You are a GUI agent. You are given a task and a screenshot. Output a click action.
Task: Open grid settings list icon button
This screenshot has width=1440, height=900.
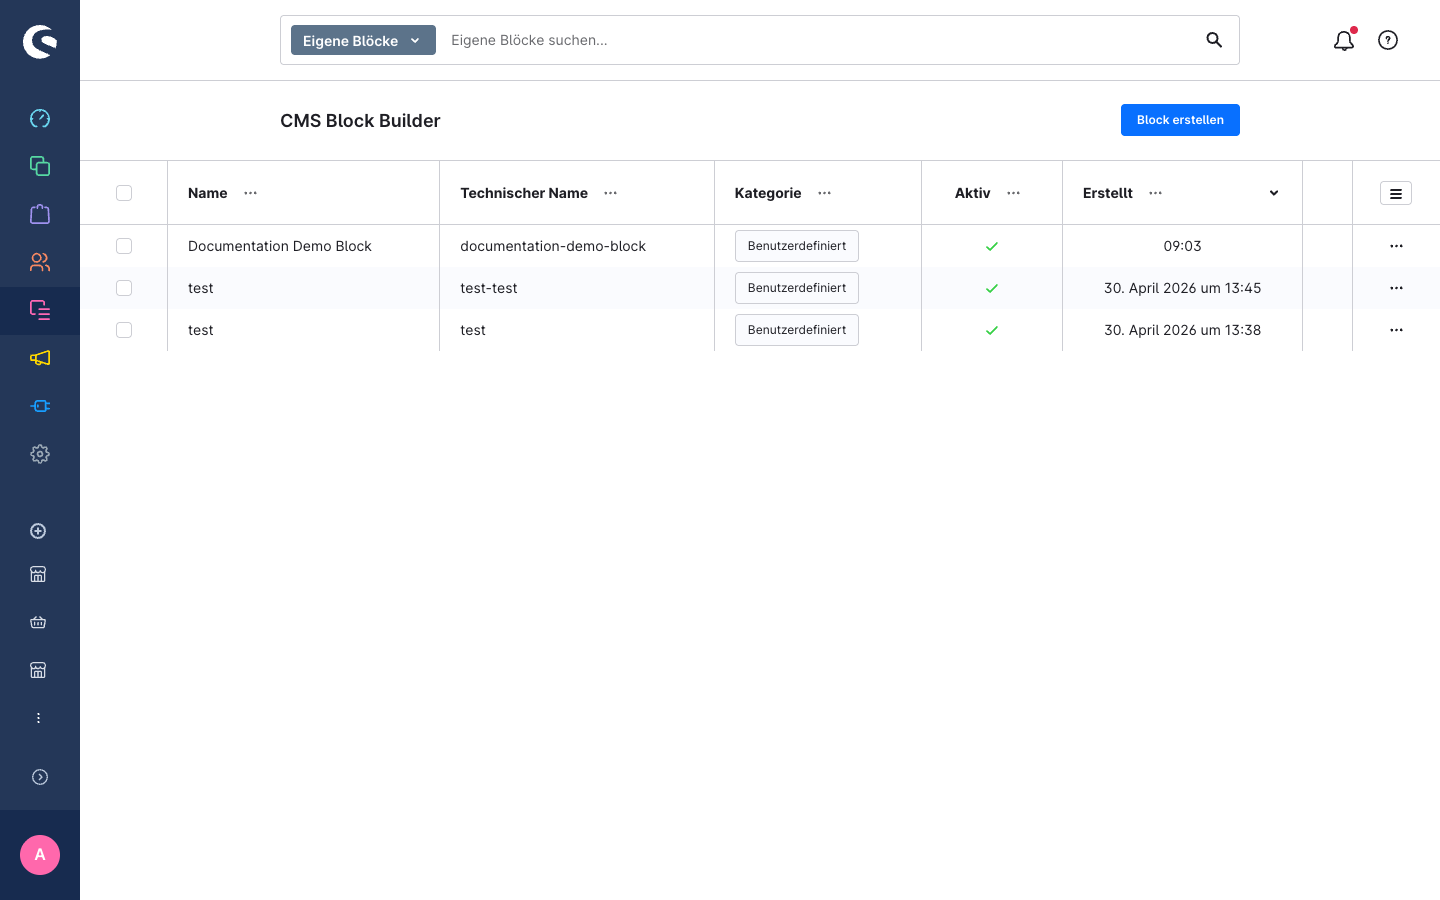point(1396,193)
